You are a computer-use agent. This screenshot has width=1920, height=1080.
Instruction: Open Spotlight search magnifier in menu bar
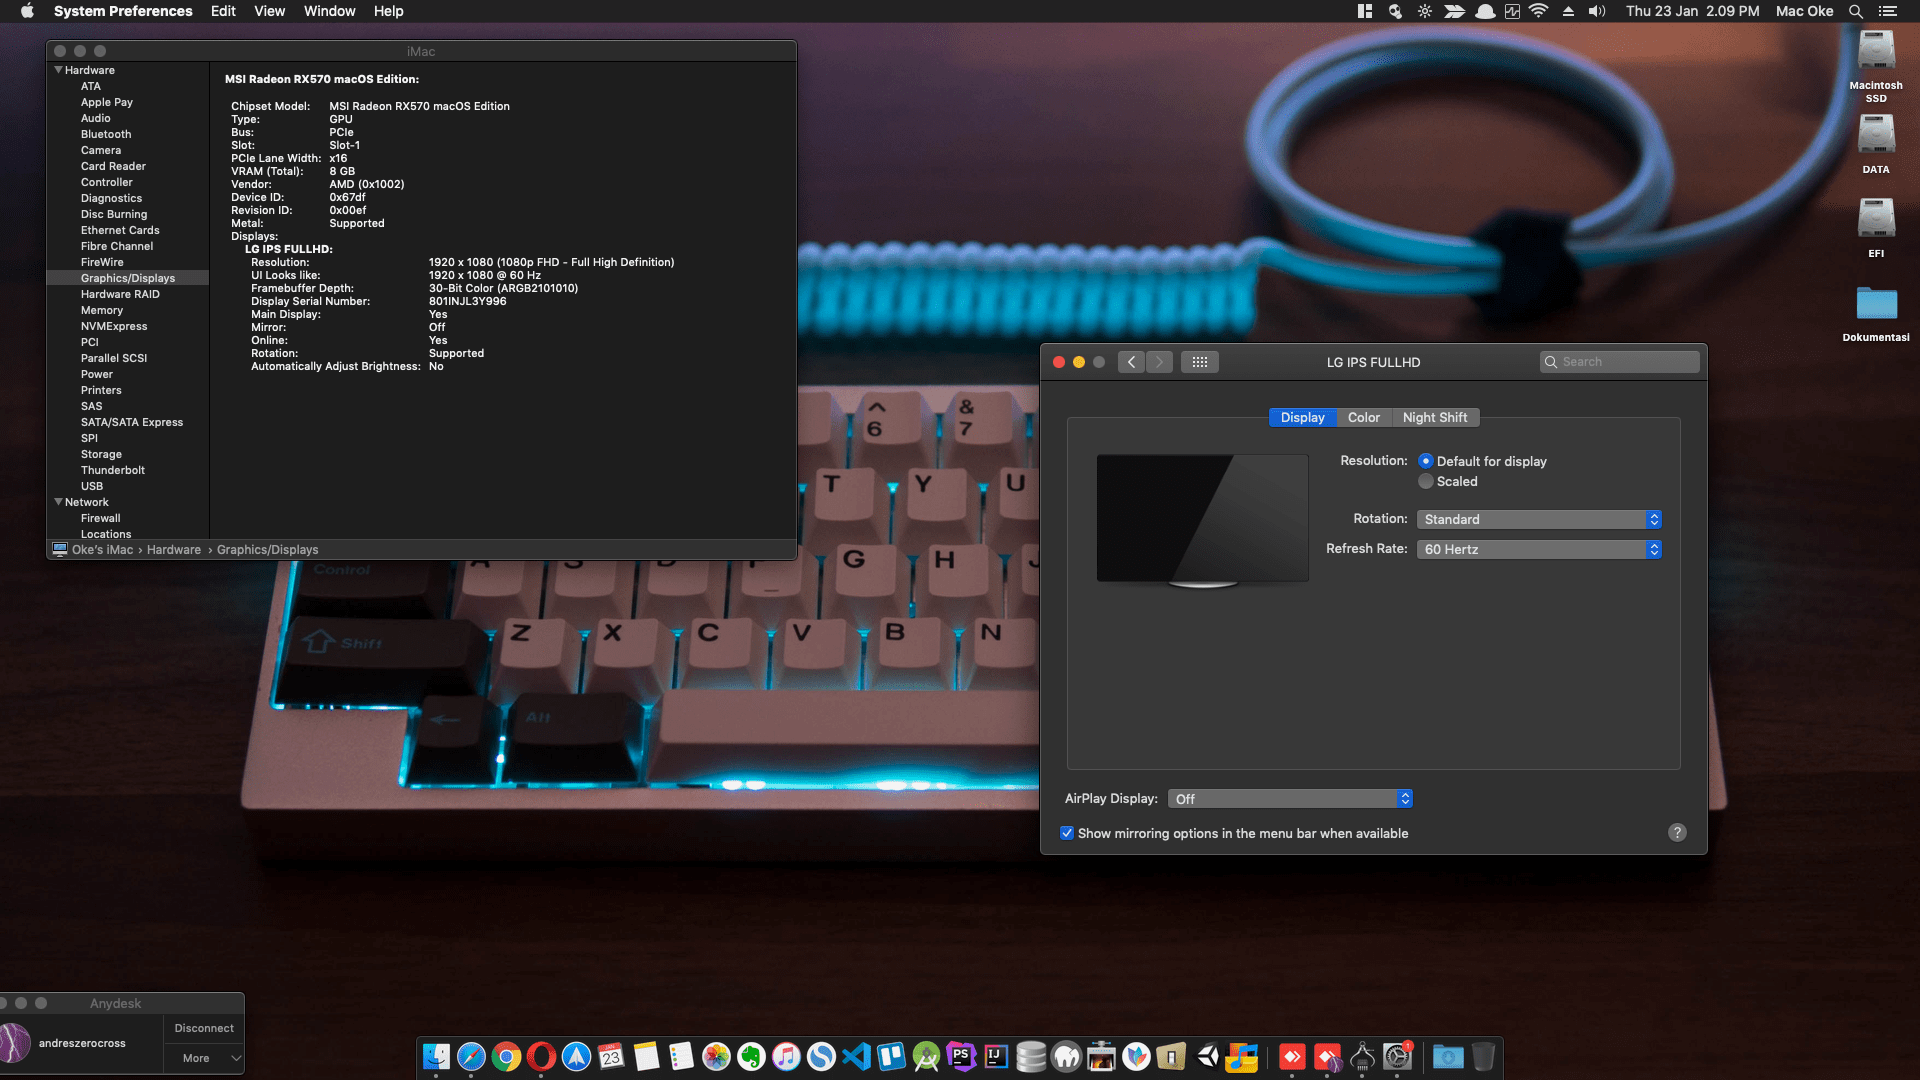point(1855,11)
